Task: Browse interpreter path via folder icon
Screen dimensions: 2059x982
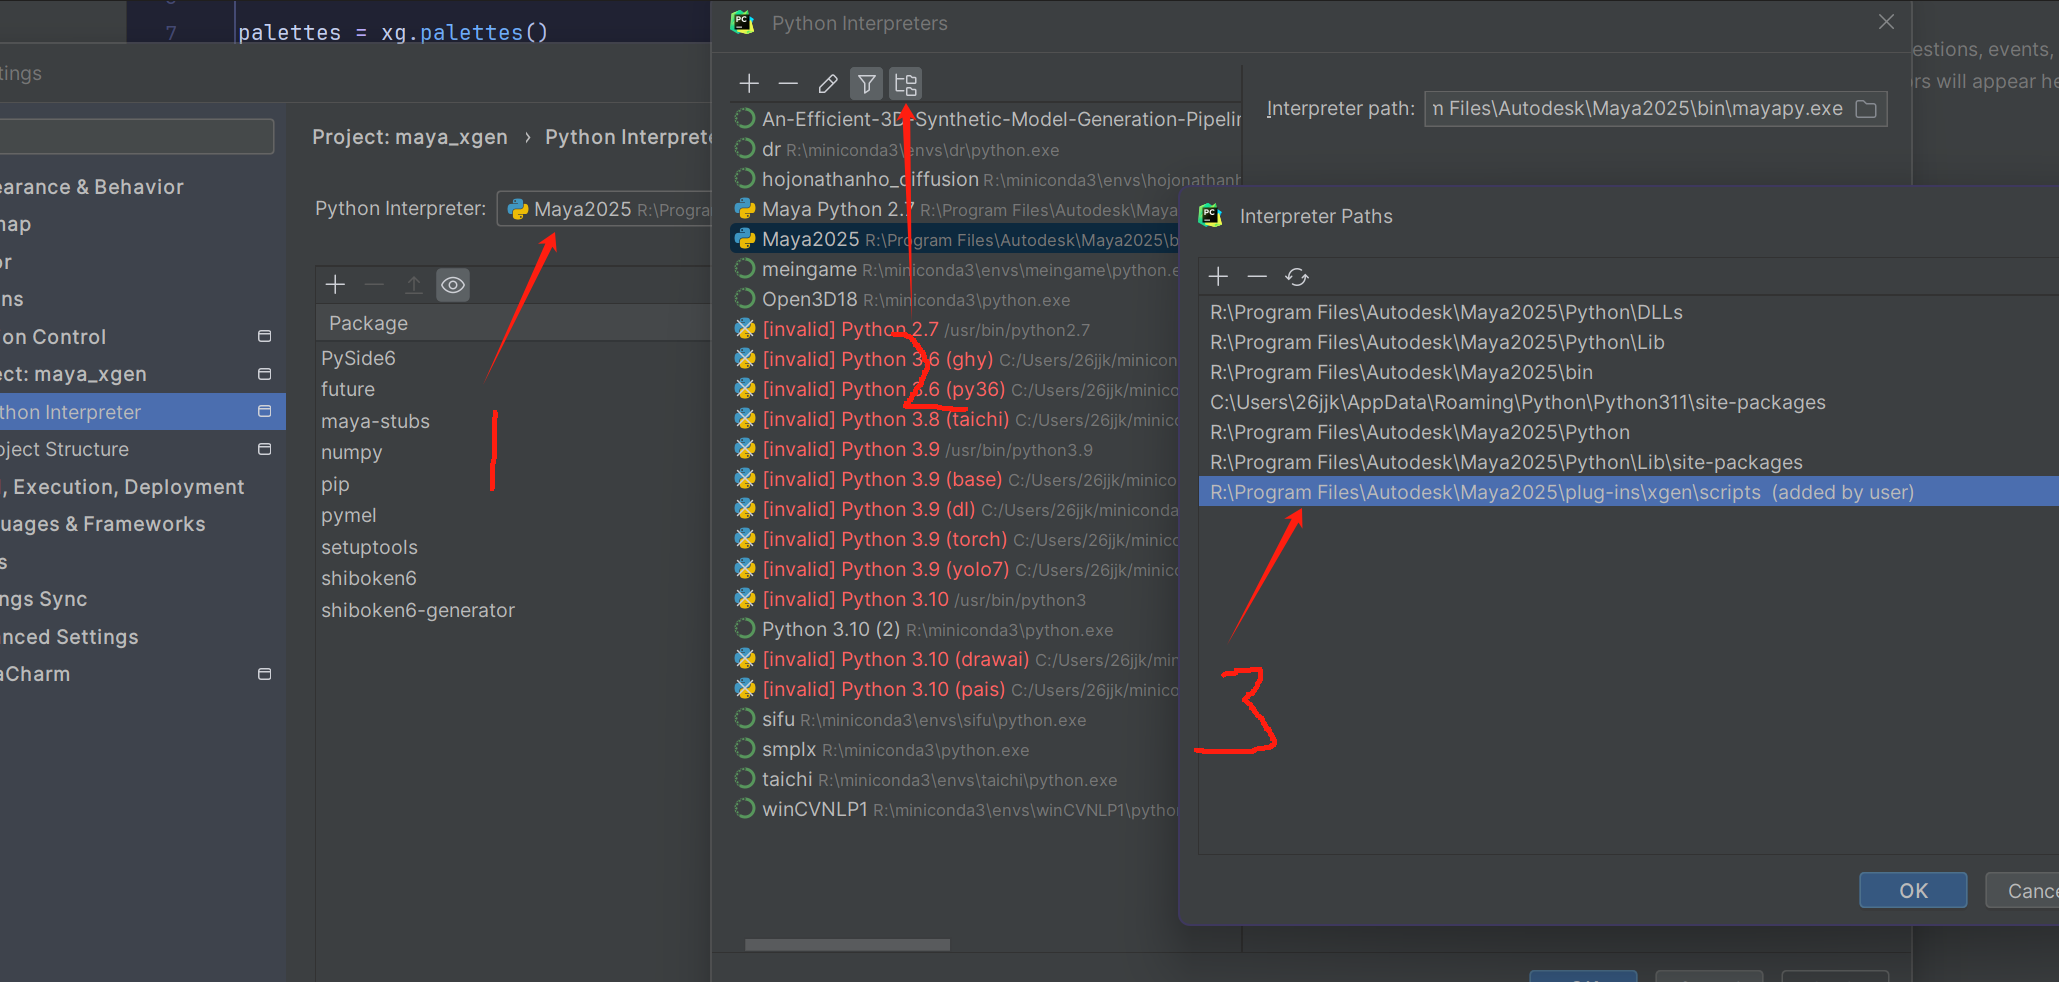Action: point(1866,109)
